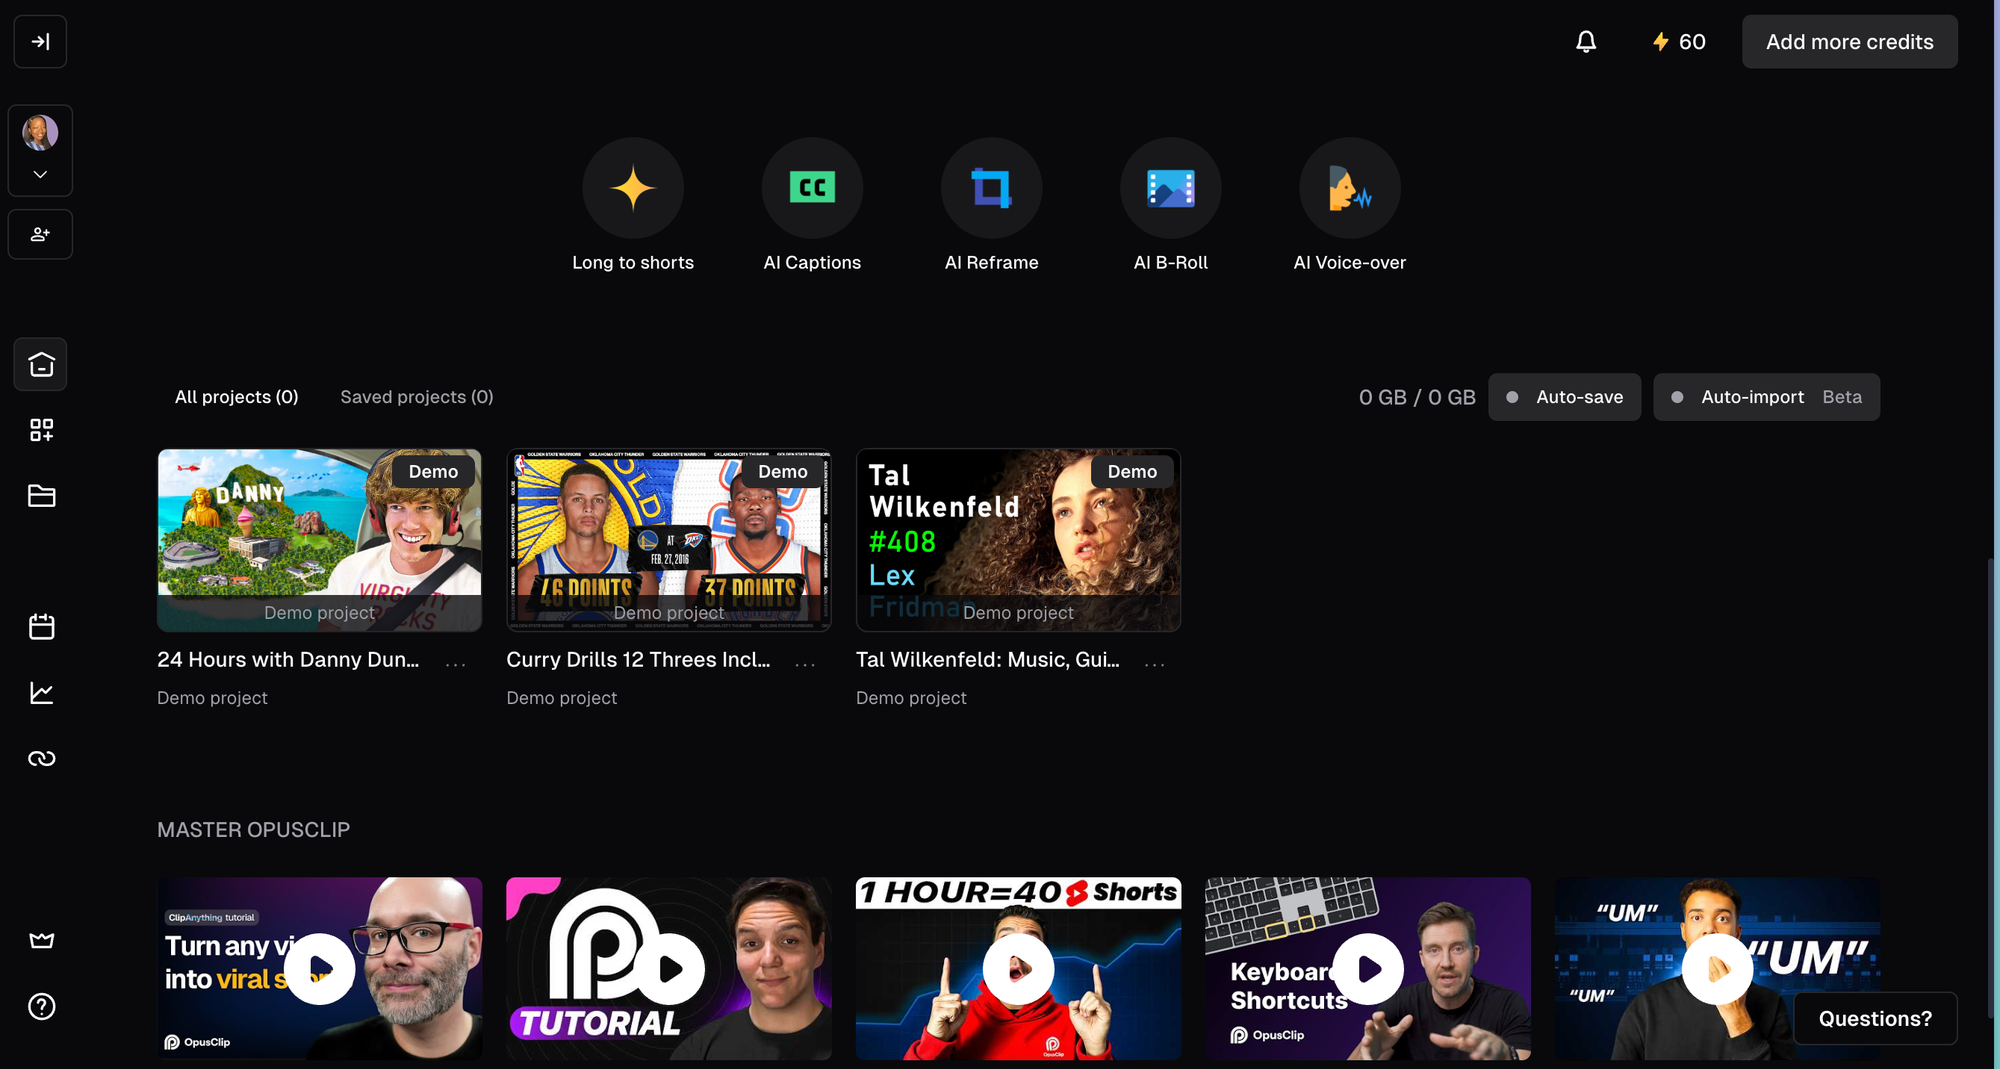Click the Tal Wilkenfeld: Music, Gui... title

988,660
